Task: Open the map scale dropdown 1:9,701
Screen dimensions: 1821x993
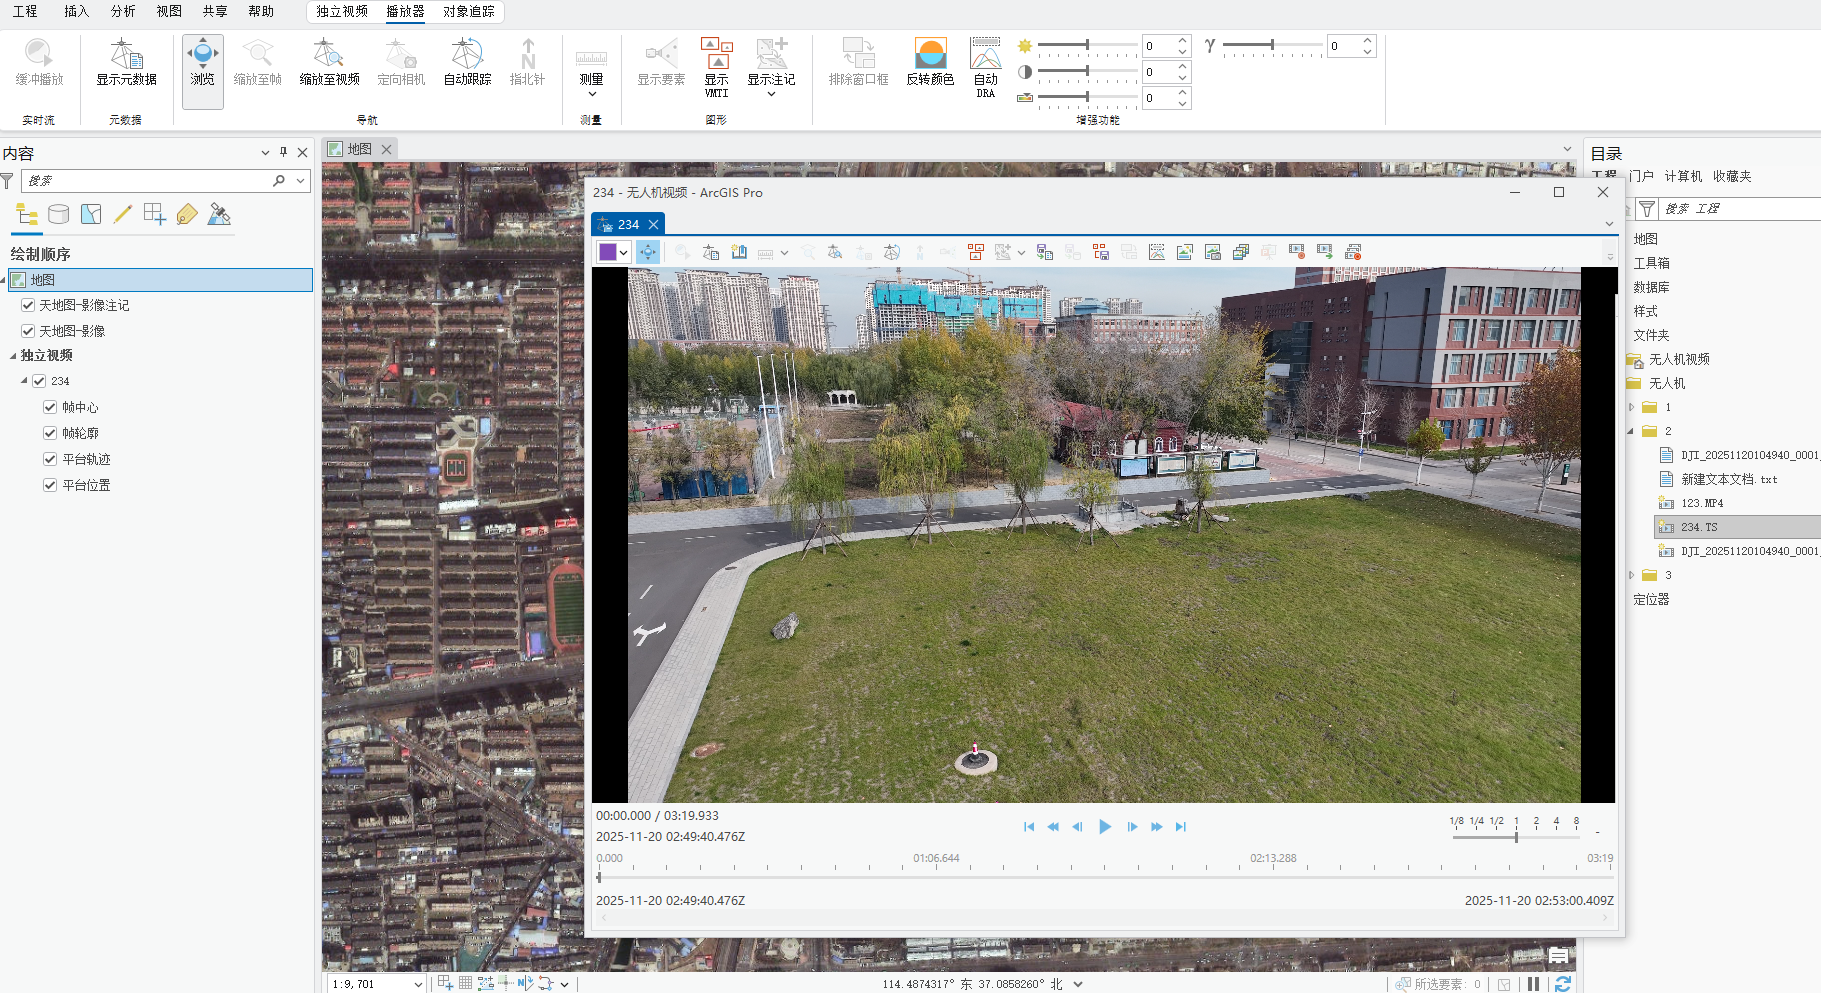Action: [x=418, y=984]
